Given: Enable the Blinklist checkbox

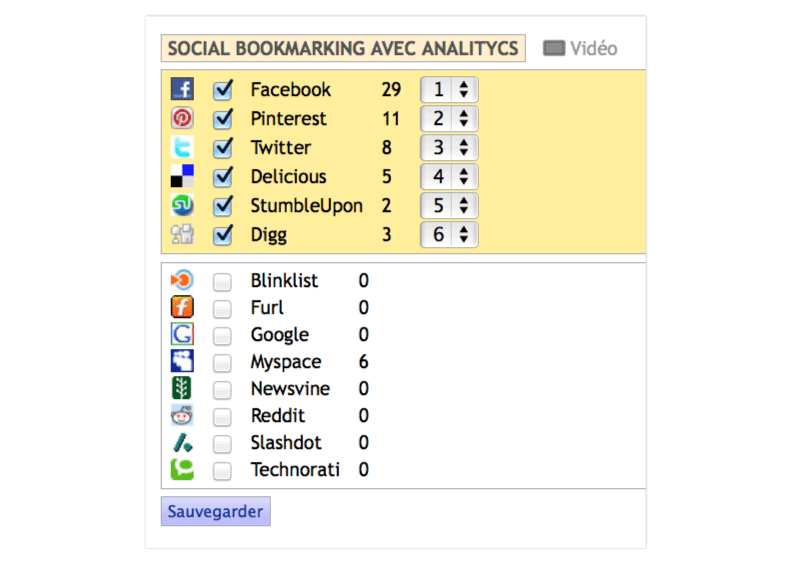Looking at the screenshot, I should [222, 281].
